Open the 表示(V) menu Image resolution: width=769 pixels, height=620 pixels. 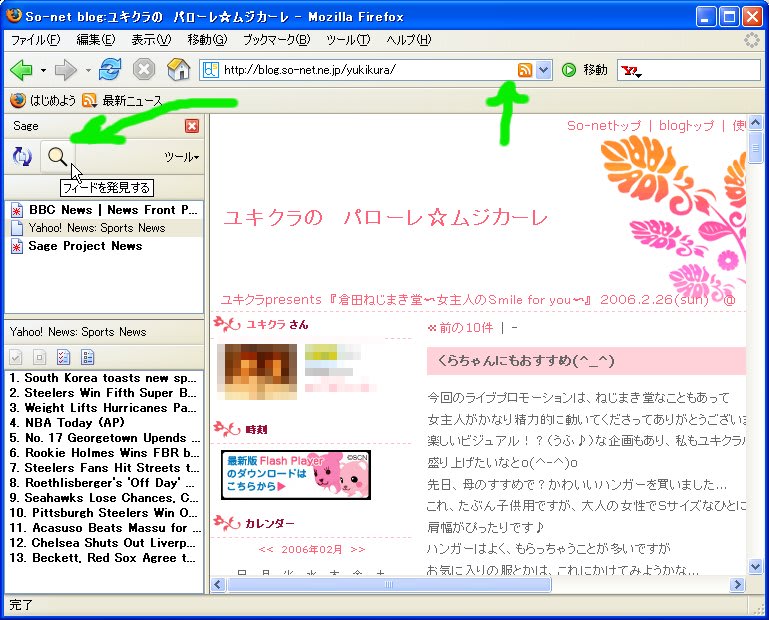(151, 40)
